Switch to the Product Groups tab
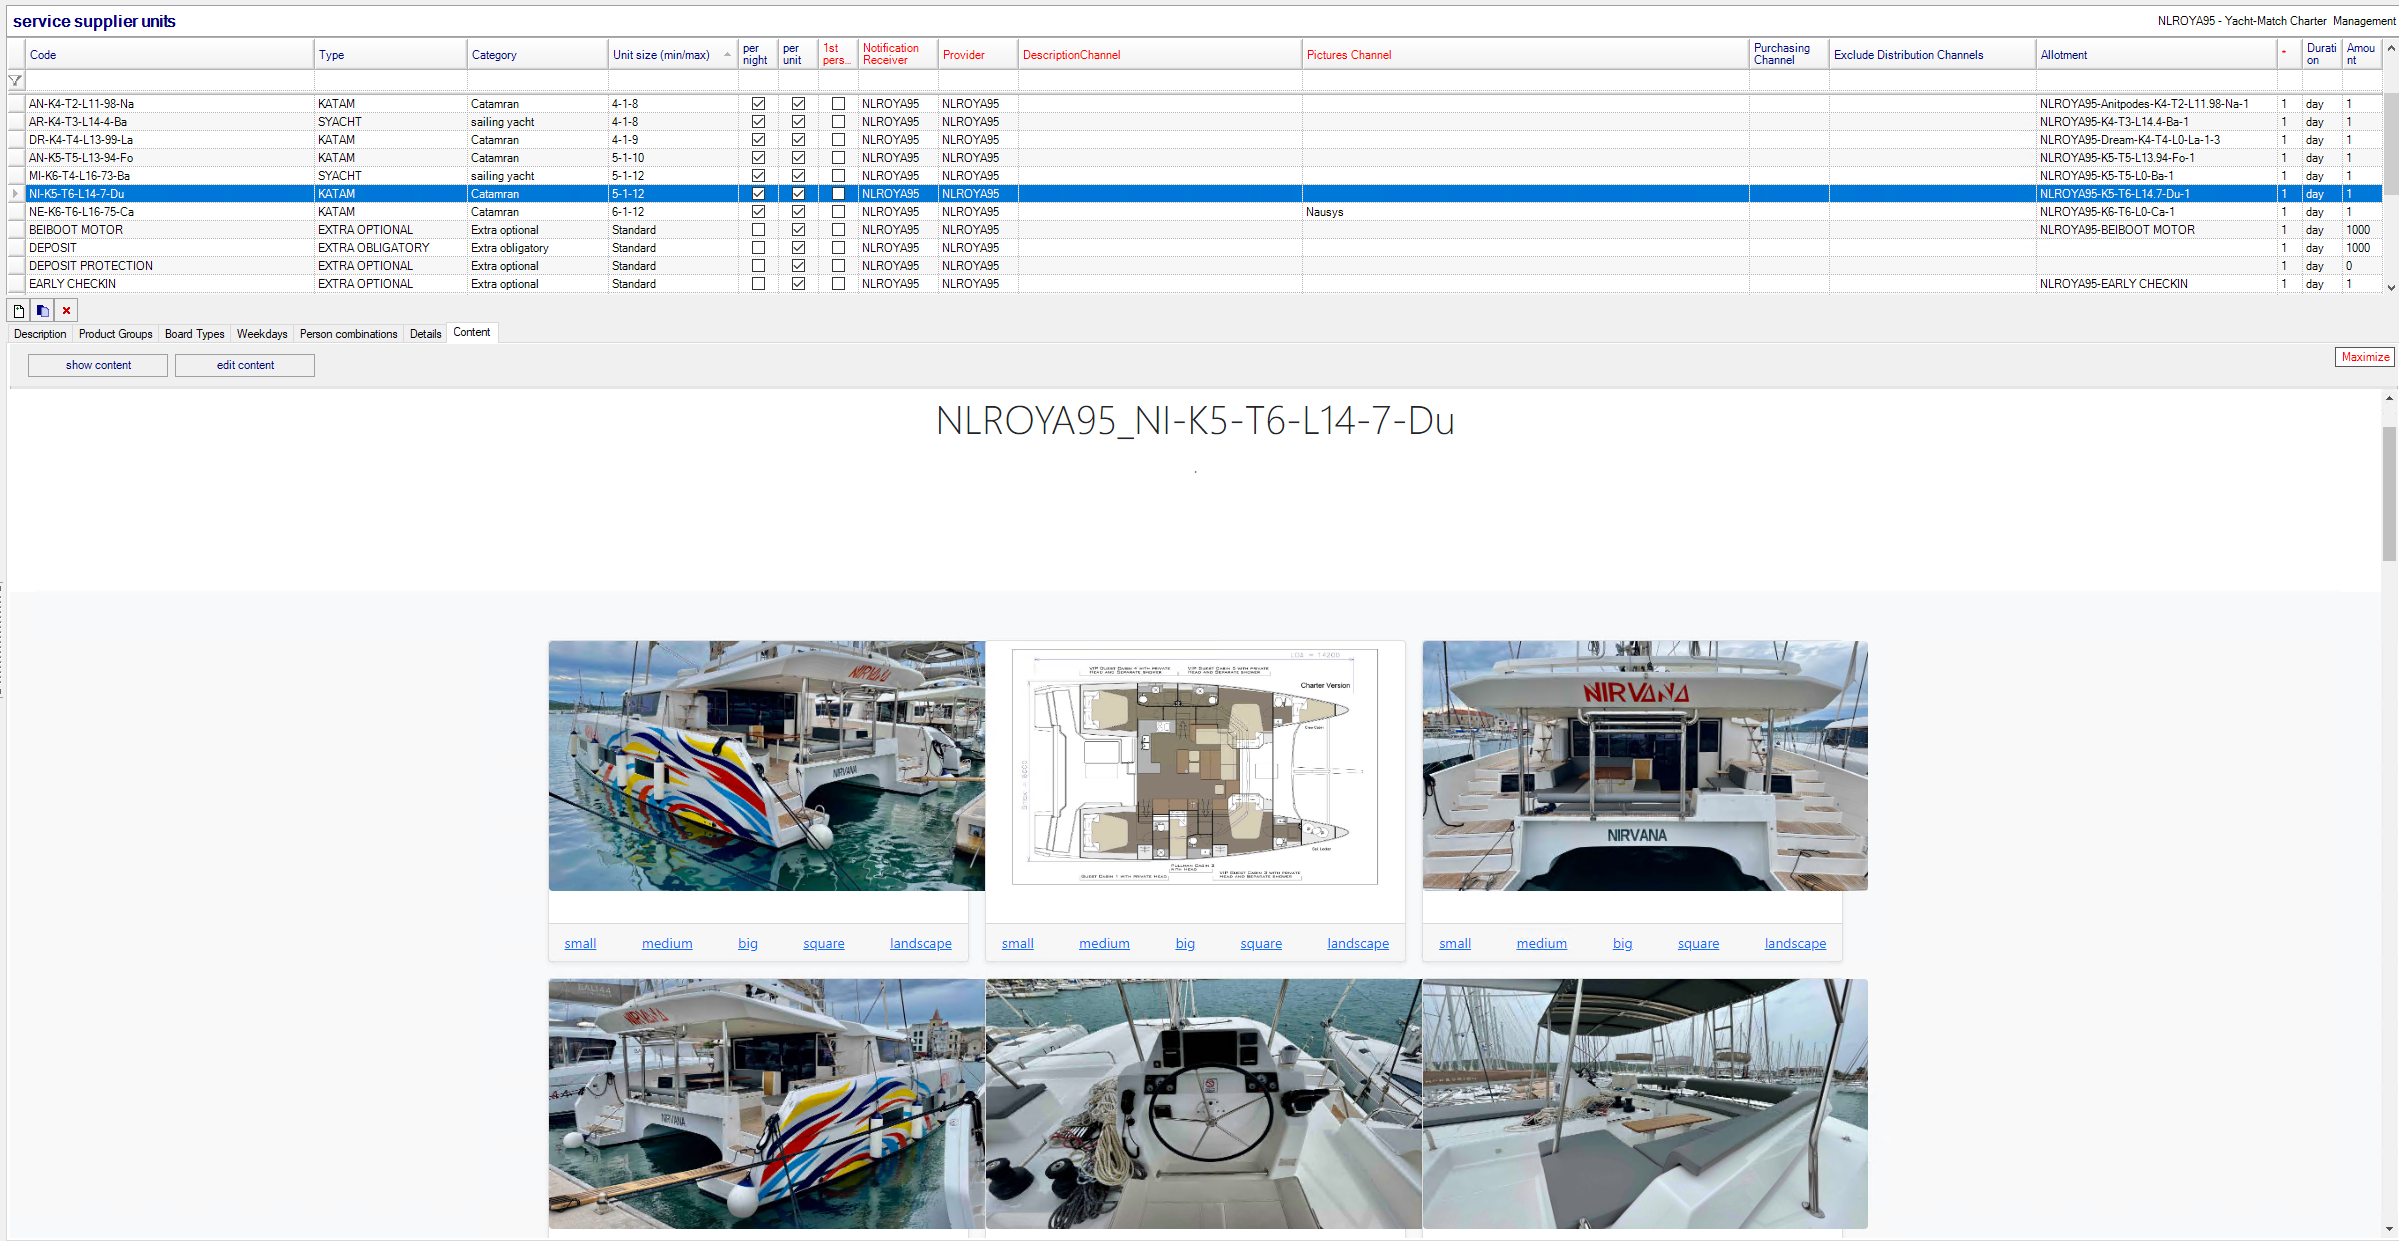 pos(115,334)
